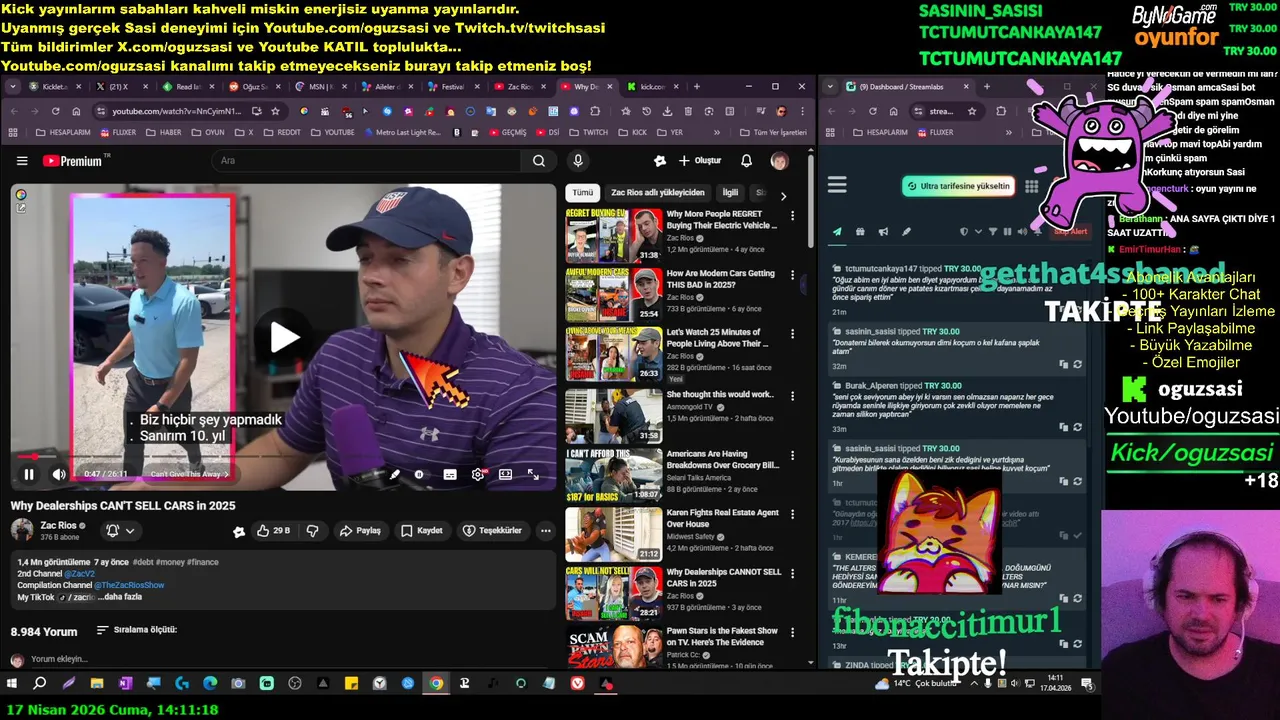Viewport: 1280px width, 720px height.
Task: Open video player settings gear
Action: click(478, 475)
